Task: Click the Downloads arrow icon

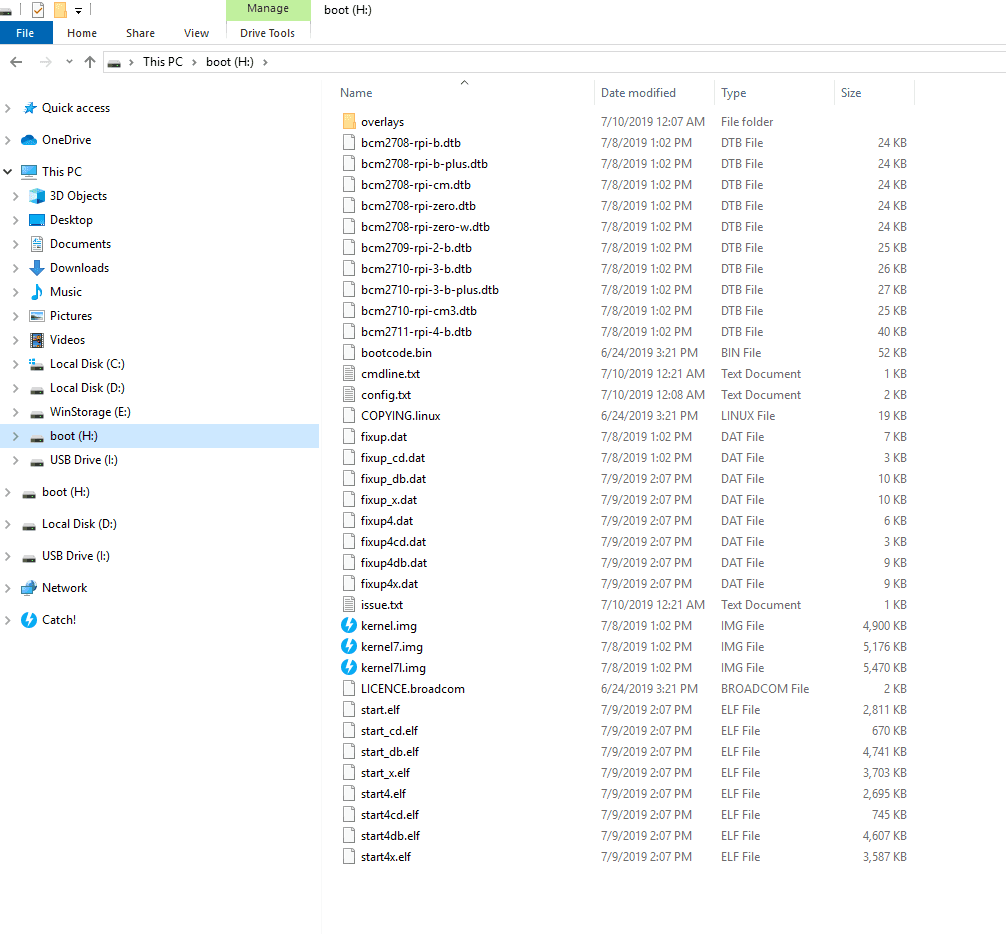Action: [x=37, y=268]
